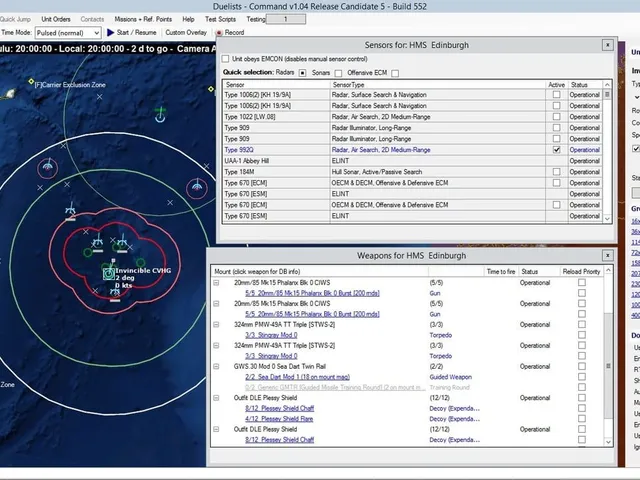Open the Help menu

coord(188,19)
